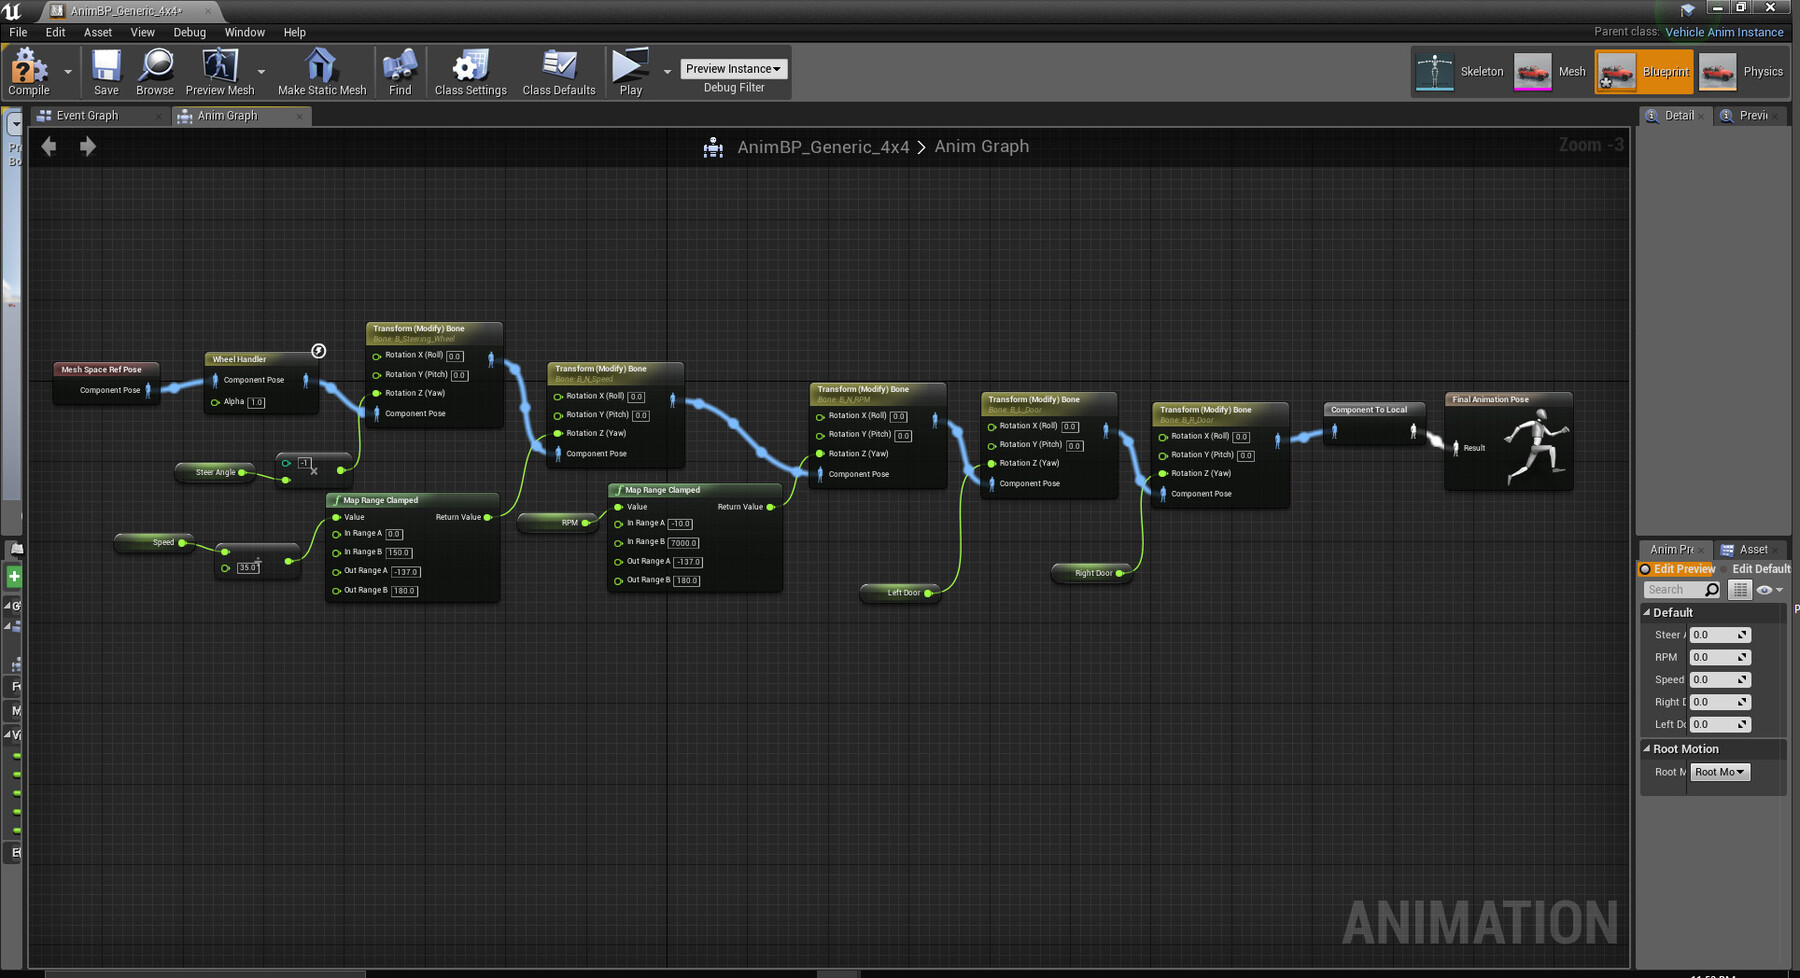Click the Edit Defaults button
1800x978 pixels.
tap(1761, 569)
